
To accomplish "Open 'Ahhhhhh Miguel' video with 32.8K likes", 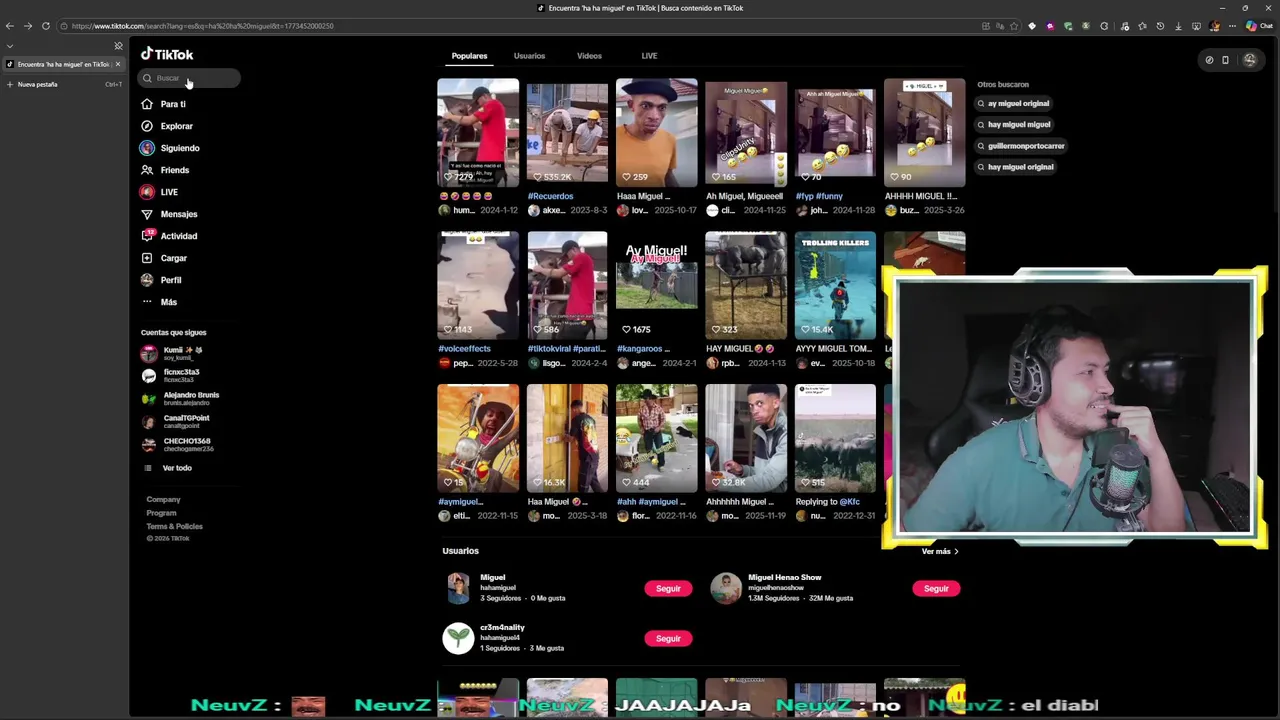I will coord(746,439).
